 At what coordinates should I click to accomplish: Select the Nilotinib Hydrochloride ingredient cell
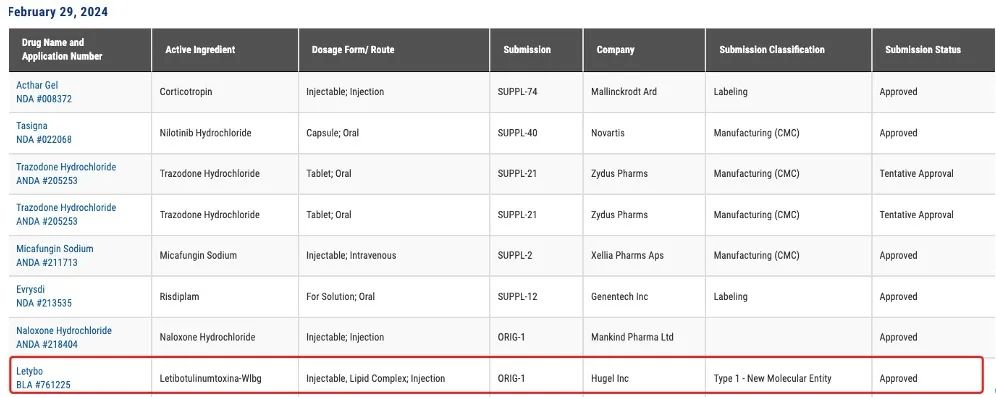[225, 133]
